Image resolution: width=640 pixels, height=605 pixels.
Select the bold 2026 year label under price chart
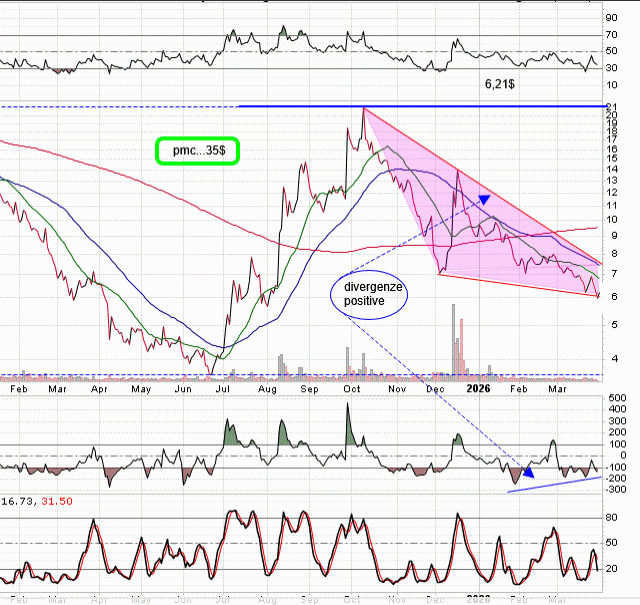point(479,388)
